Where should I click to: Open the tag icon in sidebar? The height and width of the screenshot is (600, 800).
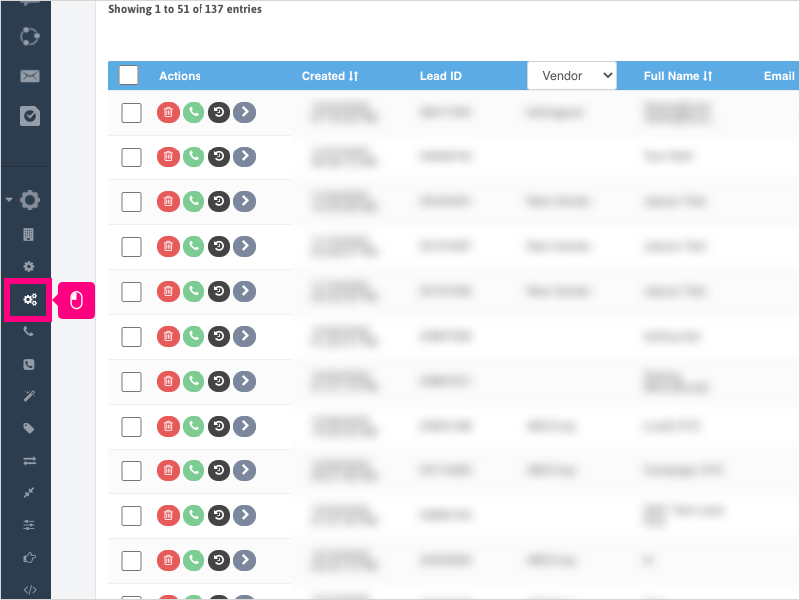point(29,428)
